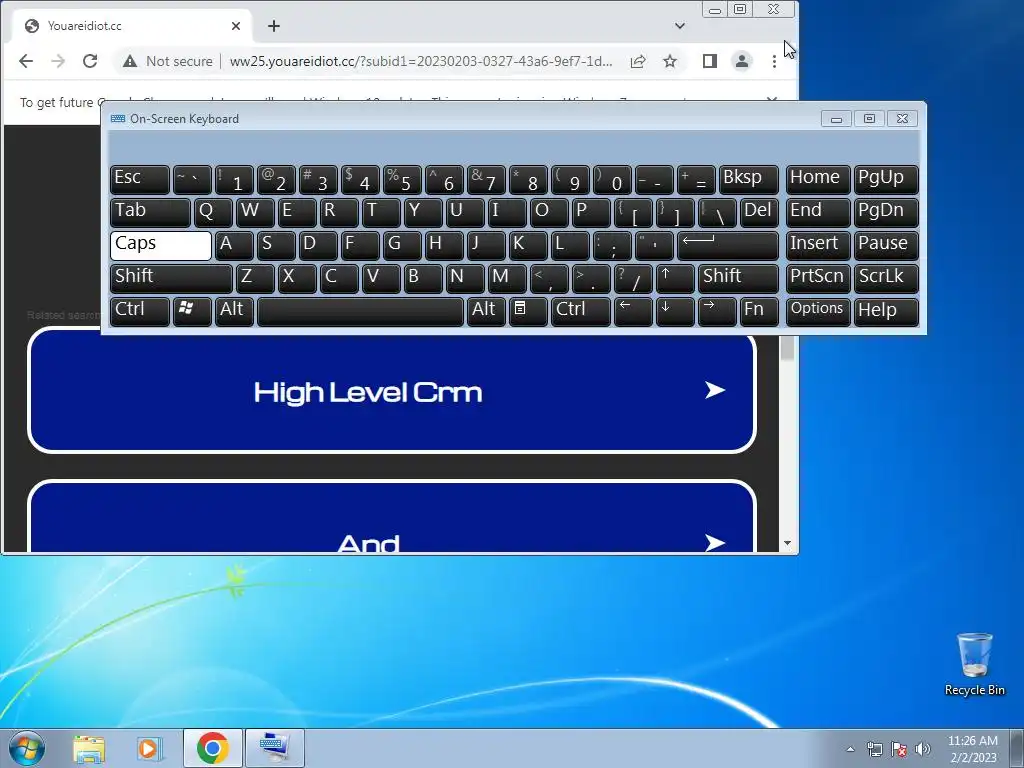This screenshot has width=1024, height=768.
Task: Click the Windows logo key on keyboard
Action: tap(192, 312)
